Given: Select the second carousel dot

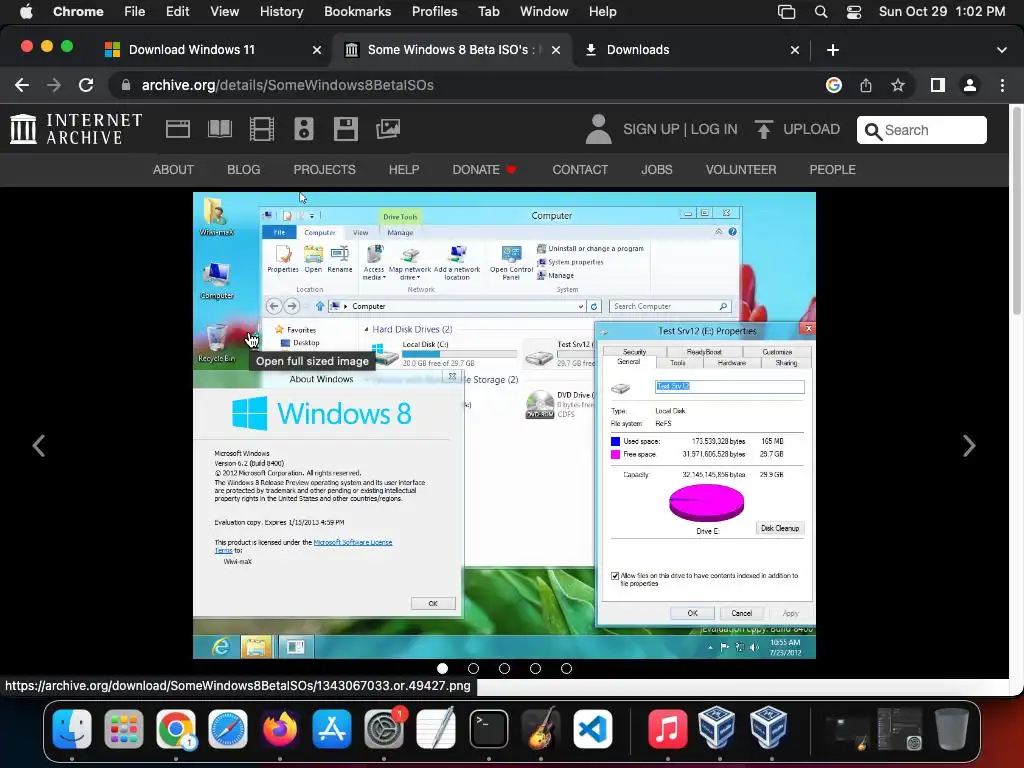Looking at the screenshot, I should (x=473, y=668).
